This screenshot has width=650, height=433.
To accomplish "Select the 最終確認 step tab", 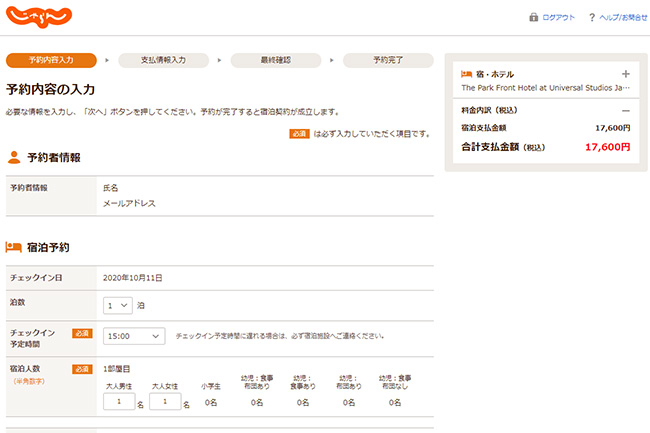I will [x=275, y=60].
